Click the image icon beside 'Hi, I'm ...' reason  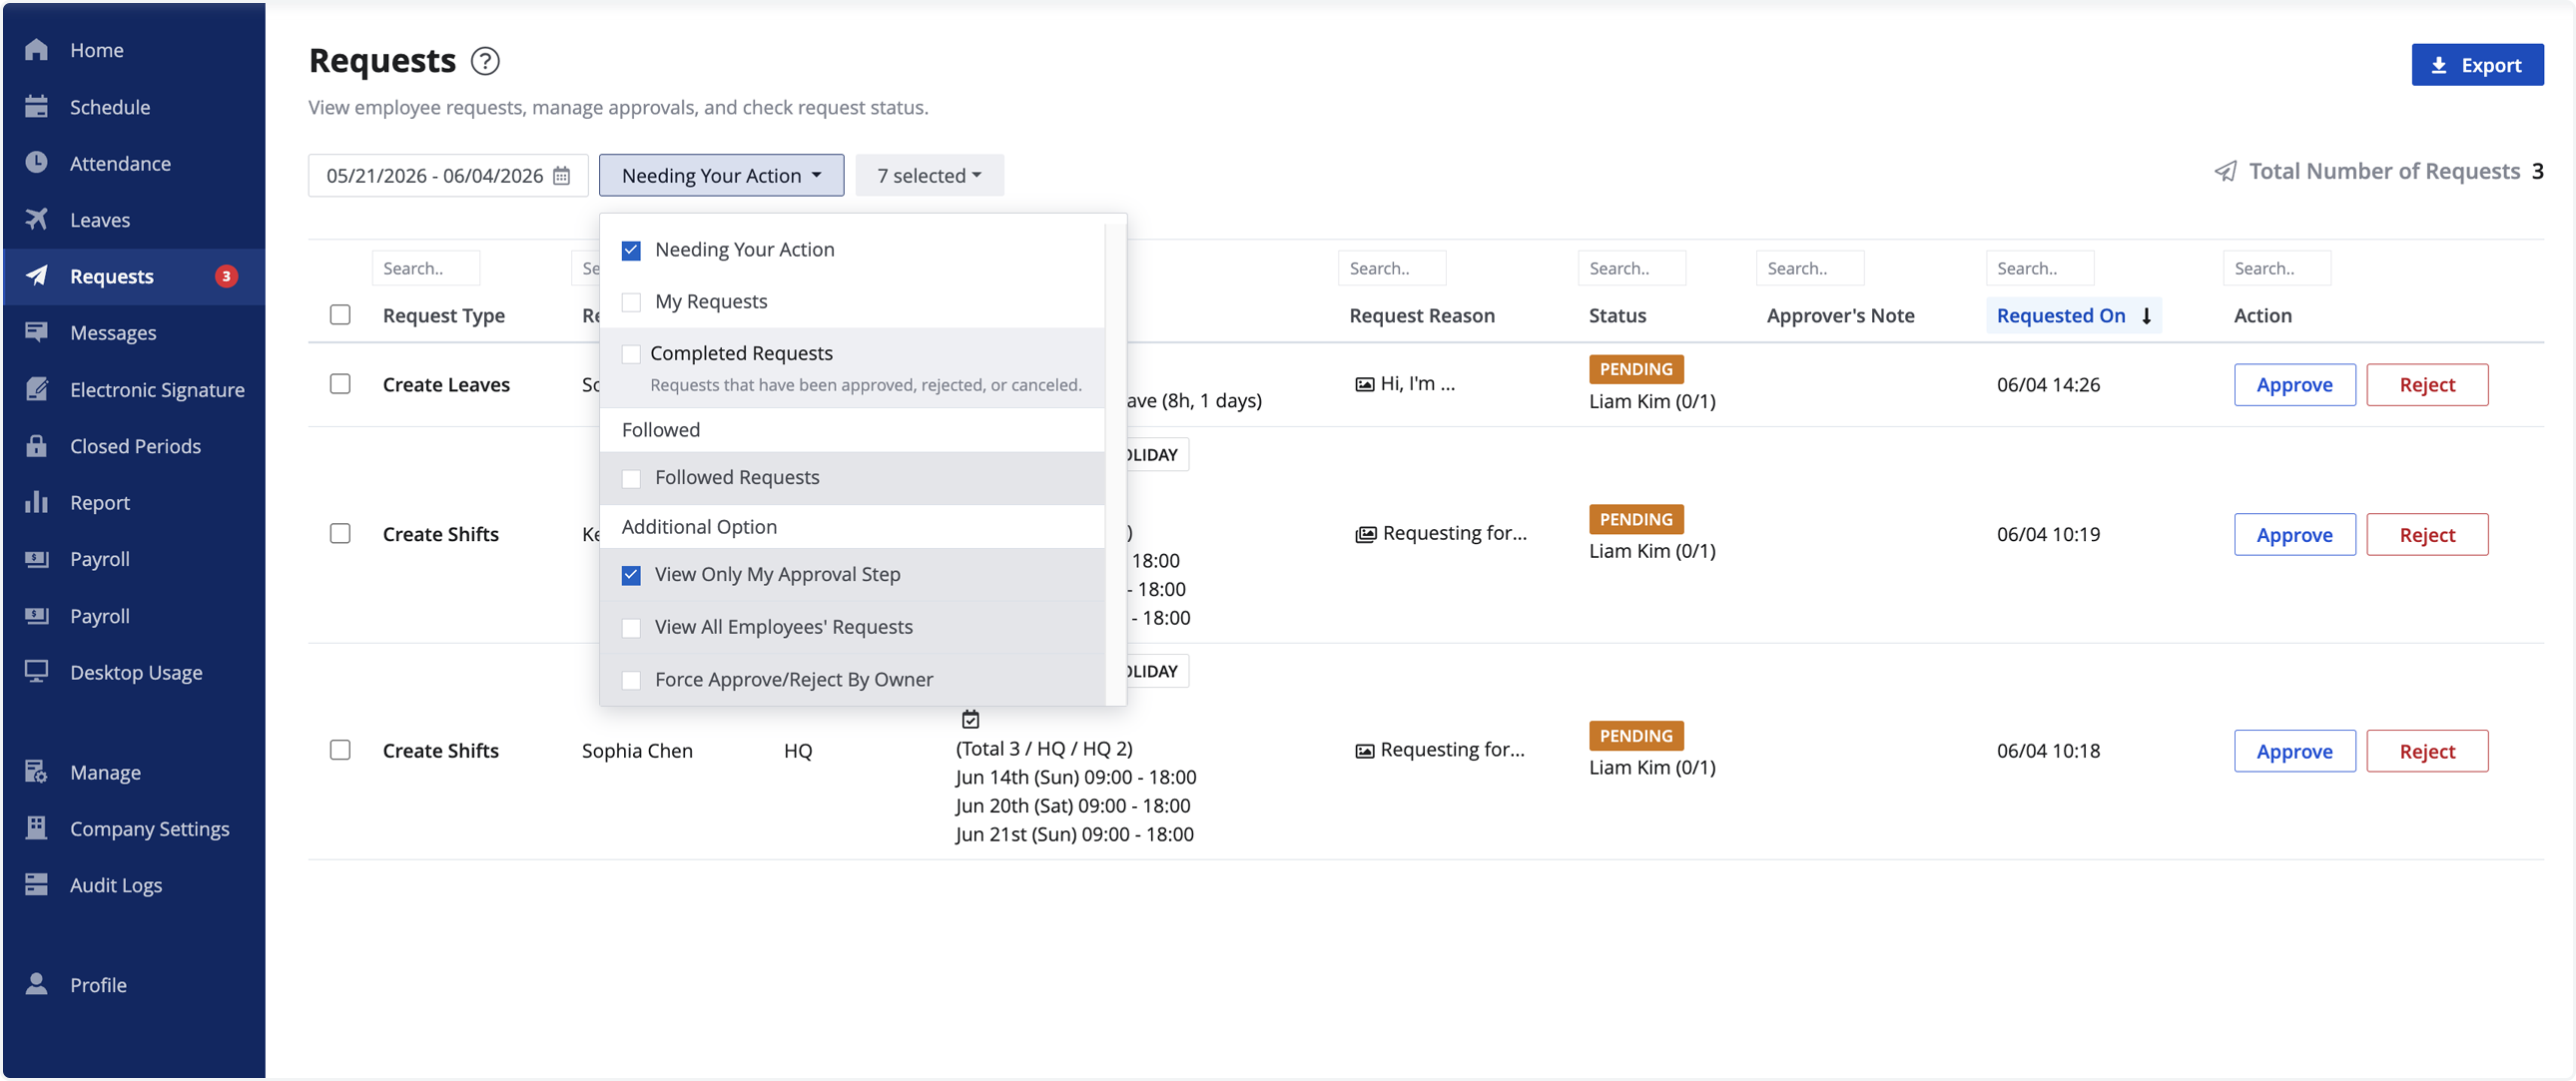tap(1364, 384)
